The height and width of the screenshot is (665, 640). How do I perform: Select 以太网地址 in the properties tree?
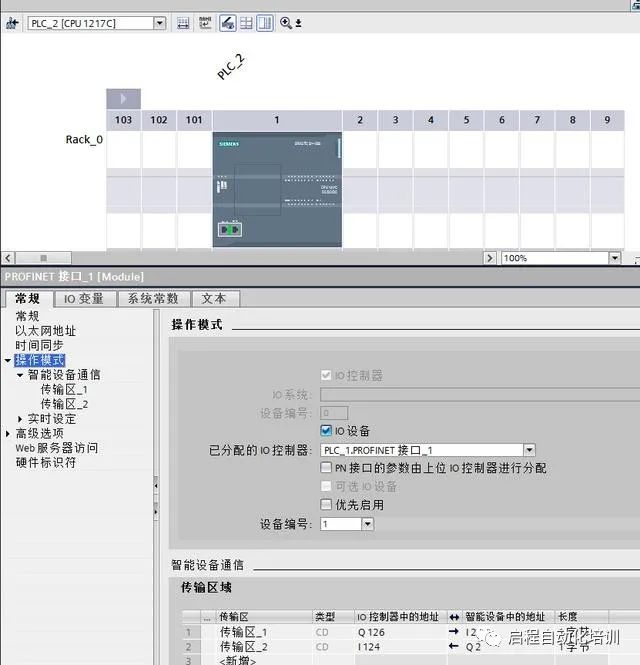46,331
